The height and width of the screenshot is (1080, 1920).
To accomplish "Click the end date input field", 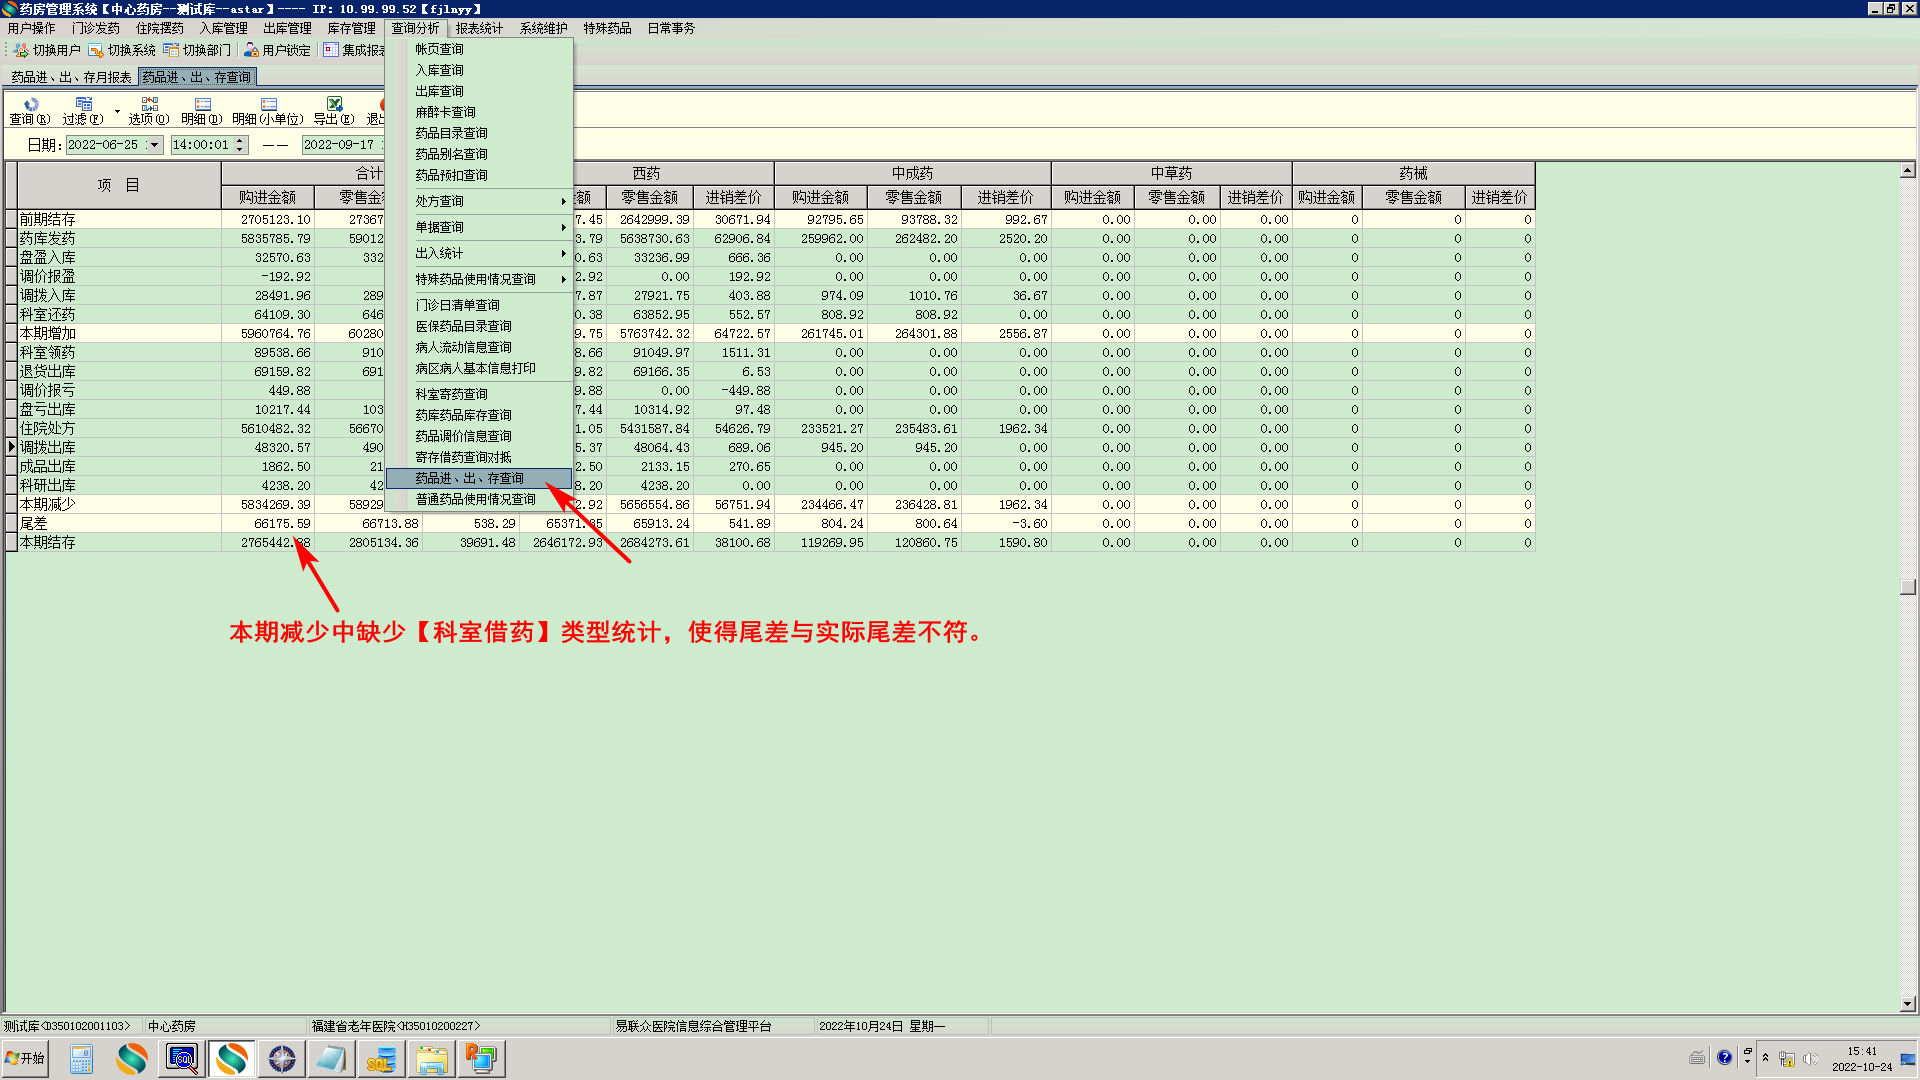I will (338, 145).
